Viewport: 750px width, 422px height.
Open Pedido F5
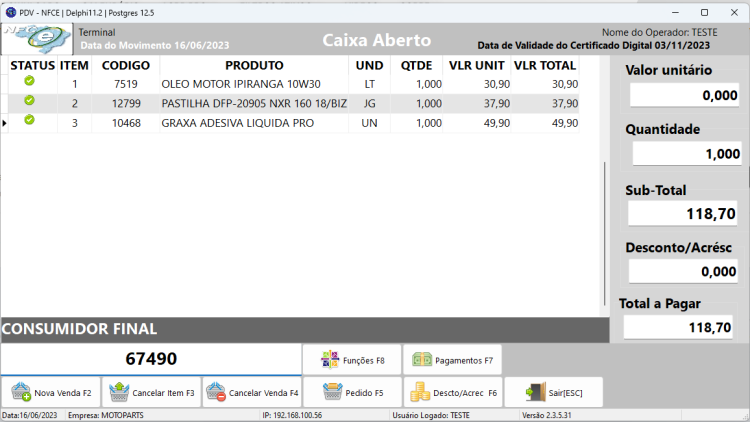(x=353, y=392)
